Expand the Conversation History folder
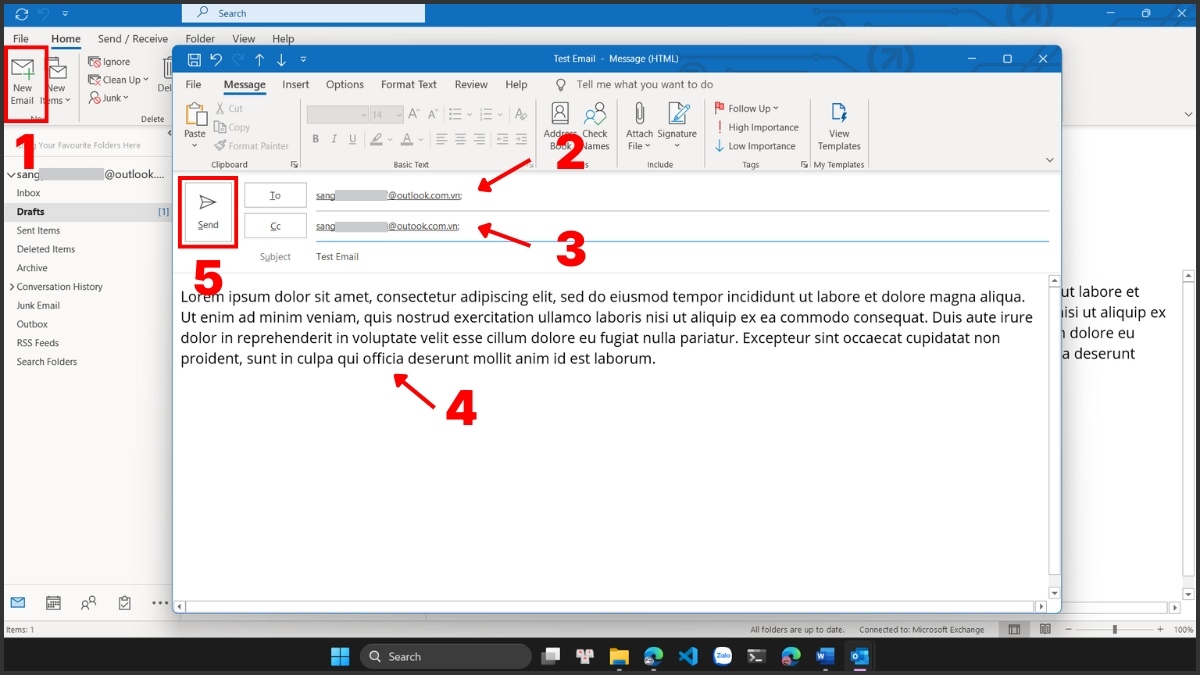The image size is (1200, 675). (10, 287)
